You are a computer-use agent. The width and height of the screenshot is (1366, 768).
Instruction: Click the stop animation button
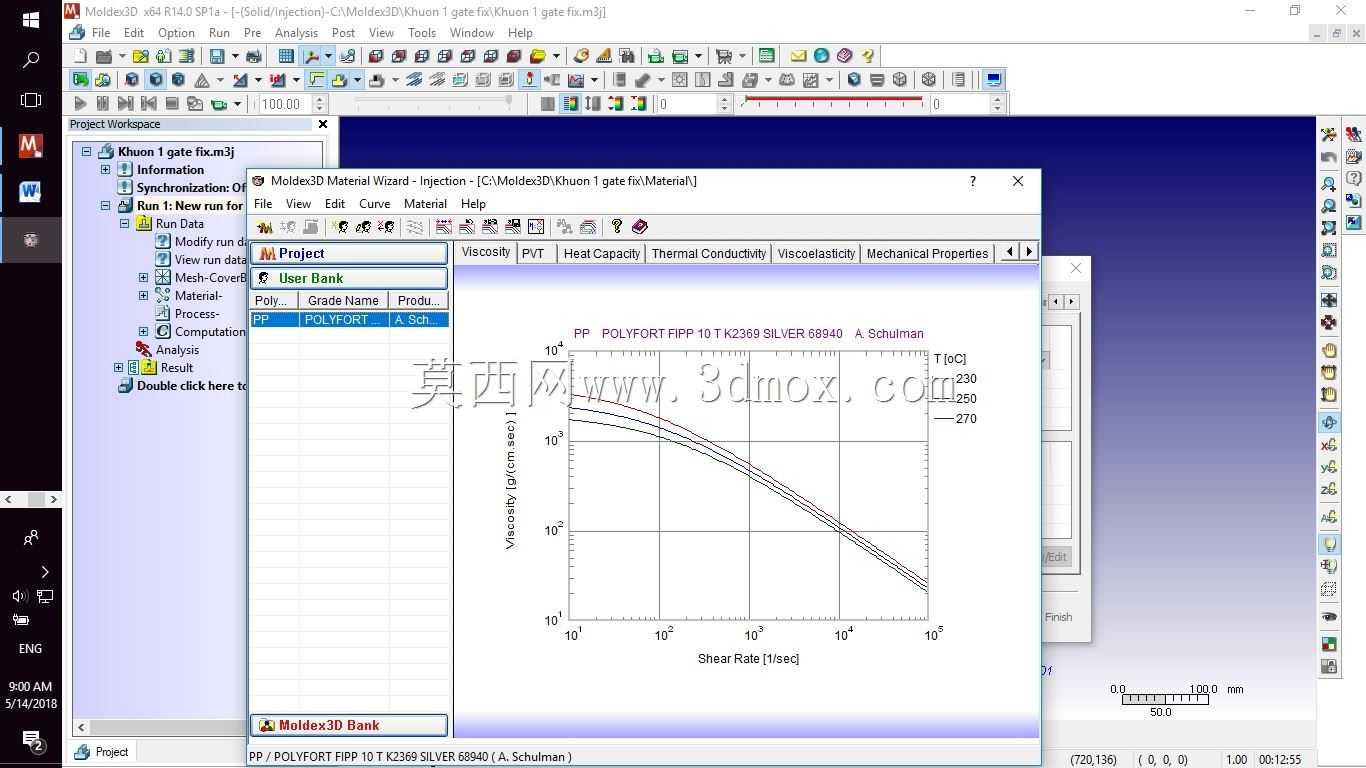[172, 103]
